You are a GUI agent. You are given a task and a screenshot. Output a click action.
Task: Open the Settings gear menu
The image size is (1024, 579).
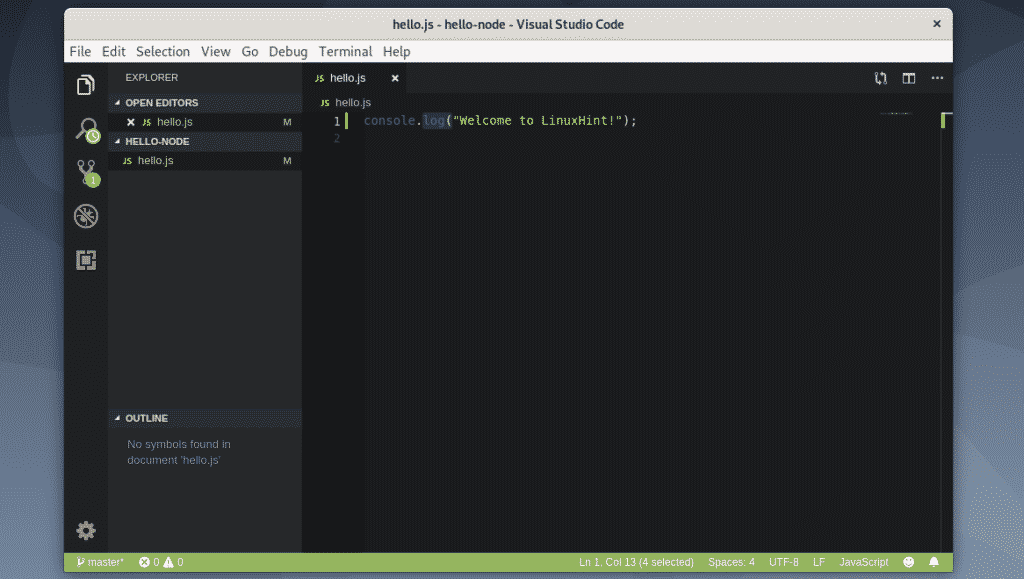click(86, 530)
